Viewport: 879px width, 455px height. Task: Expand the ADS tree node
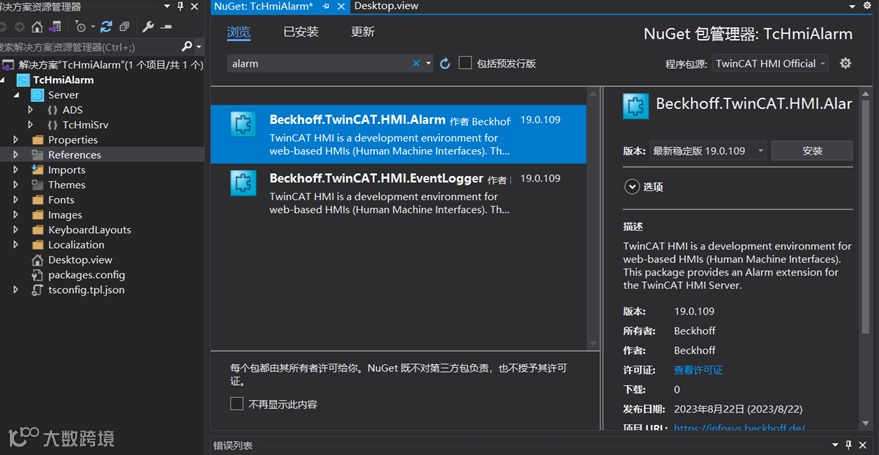30,110
